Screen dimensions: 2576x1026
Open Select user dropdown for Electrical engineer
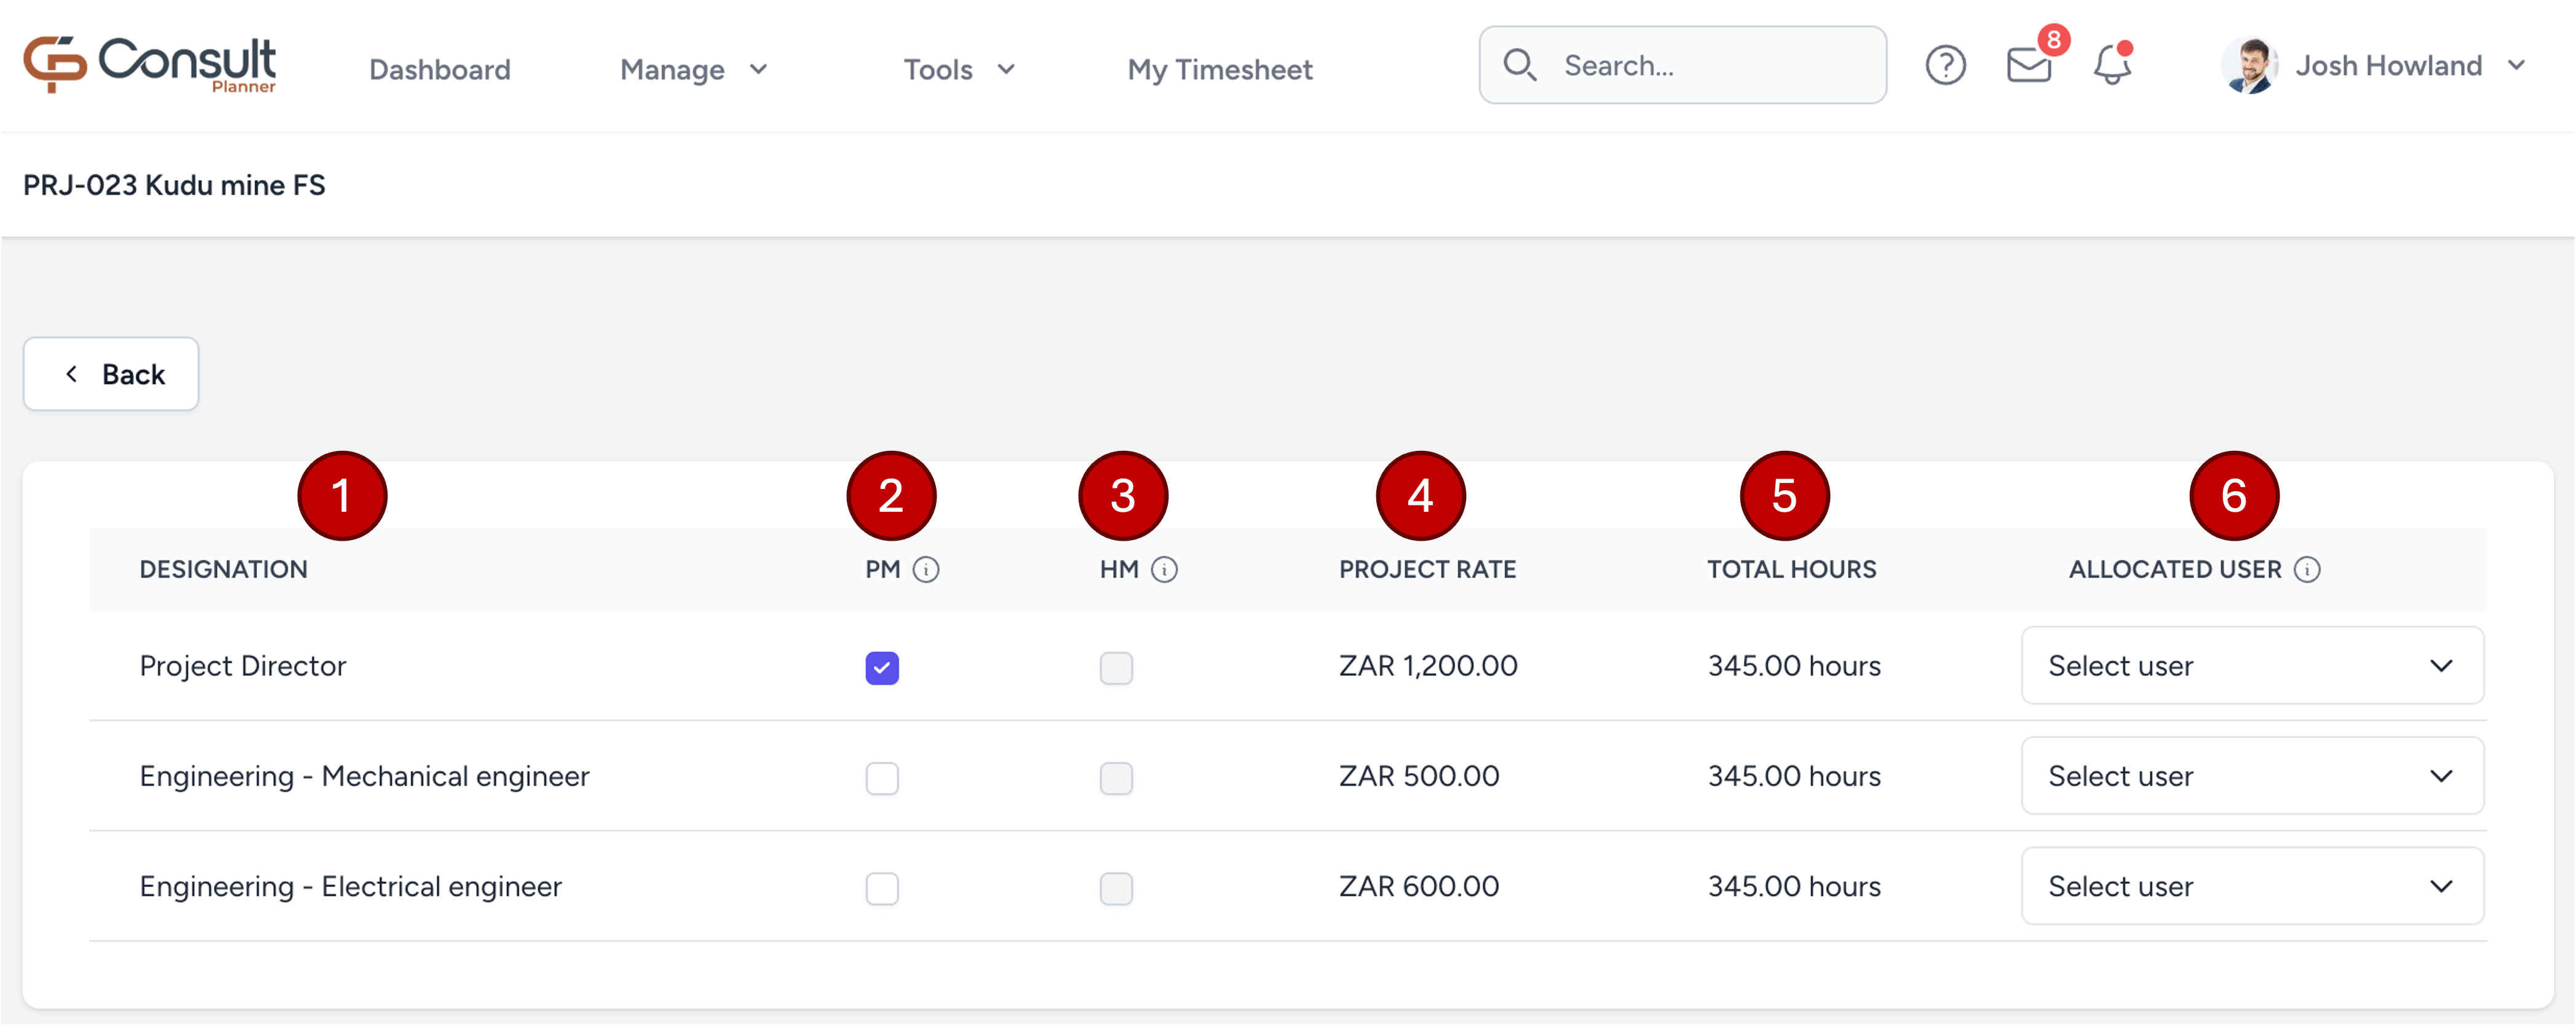tap(2252, 886)
